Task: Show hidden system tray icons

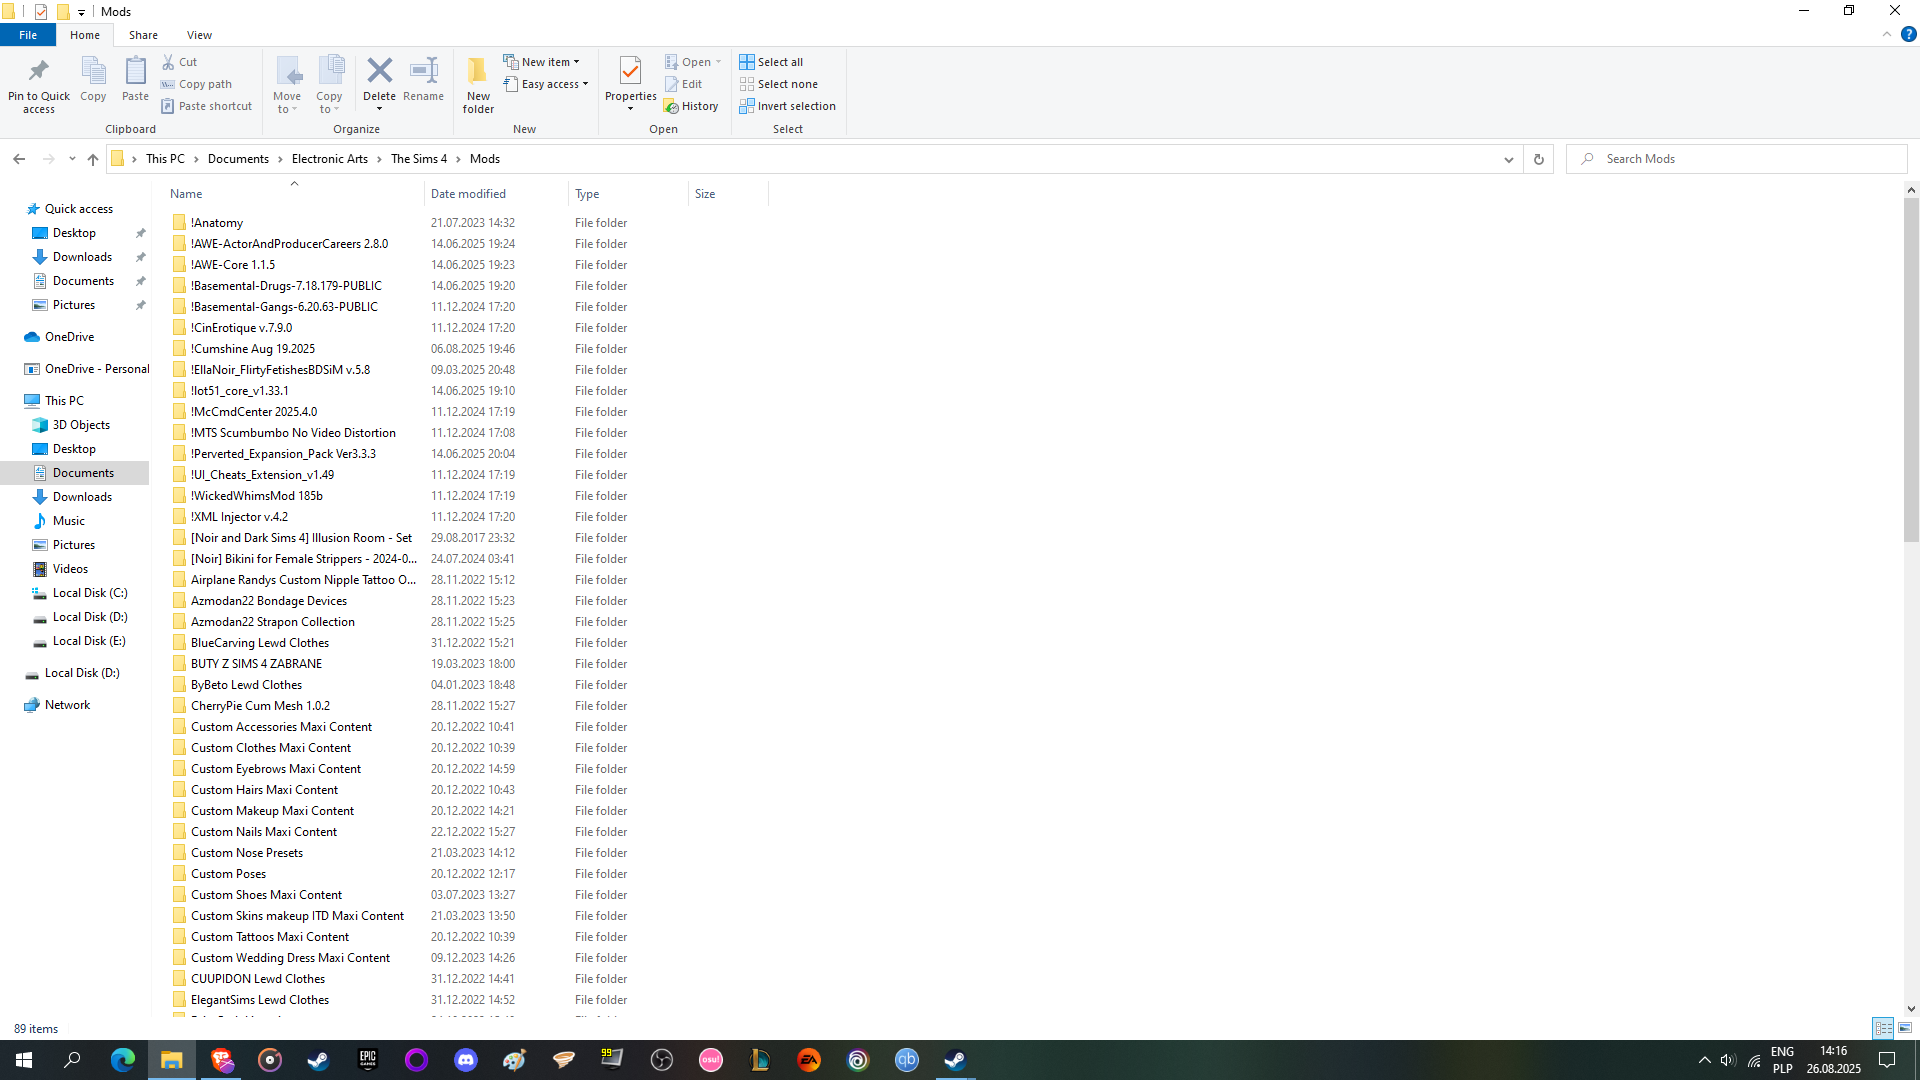Action: click(1704, 1060)
